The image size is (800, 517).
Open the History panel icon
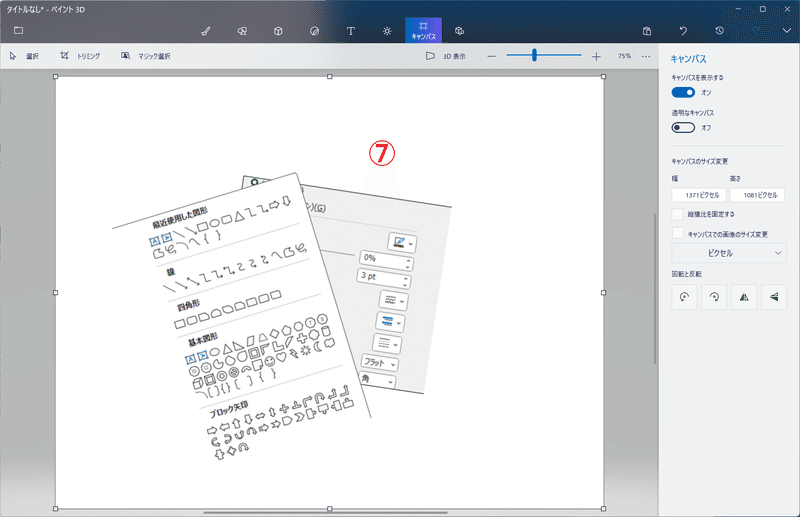[x=719, y=31]
